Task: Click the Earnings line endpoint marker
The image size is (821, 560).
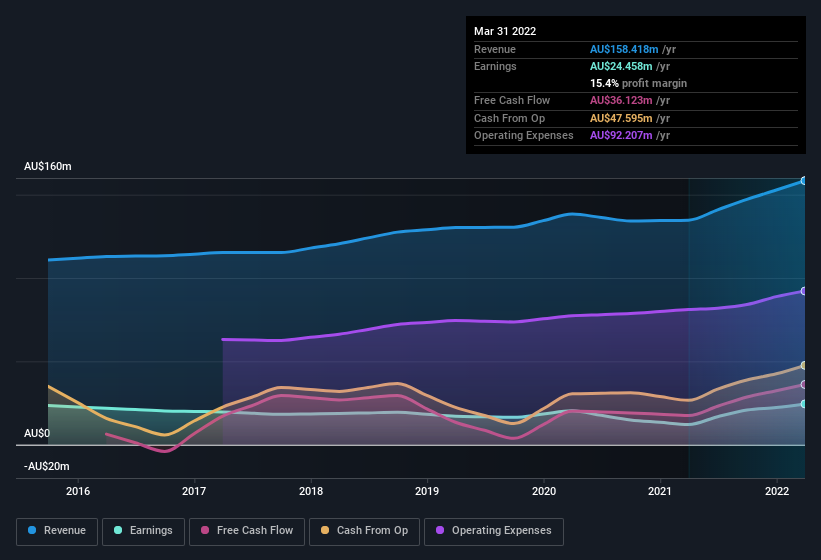Action: pos(803,404)
